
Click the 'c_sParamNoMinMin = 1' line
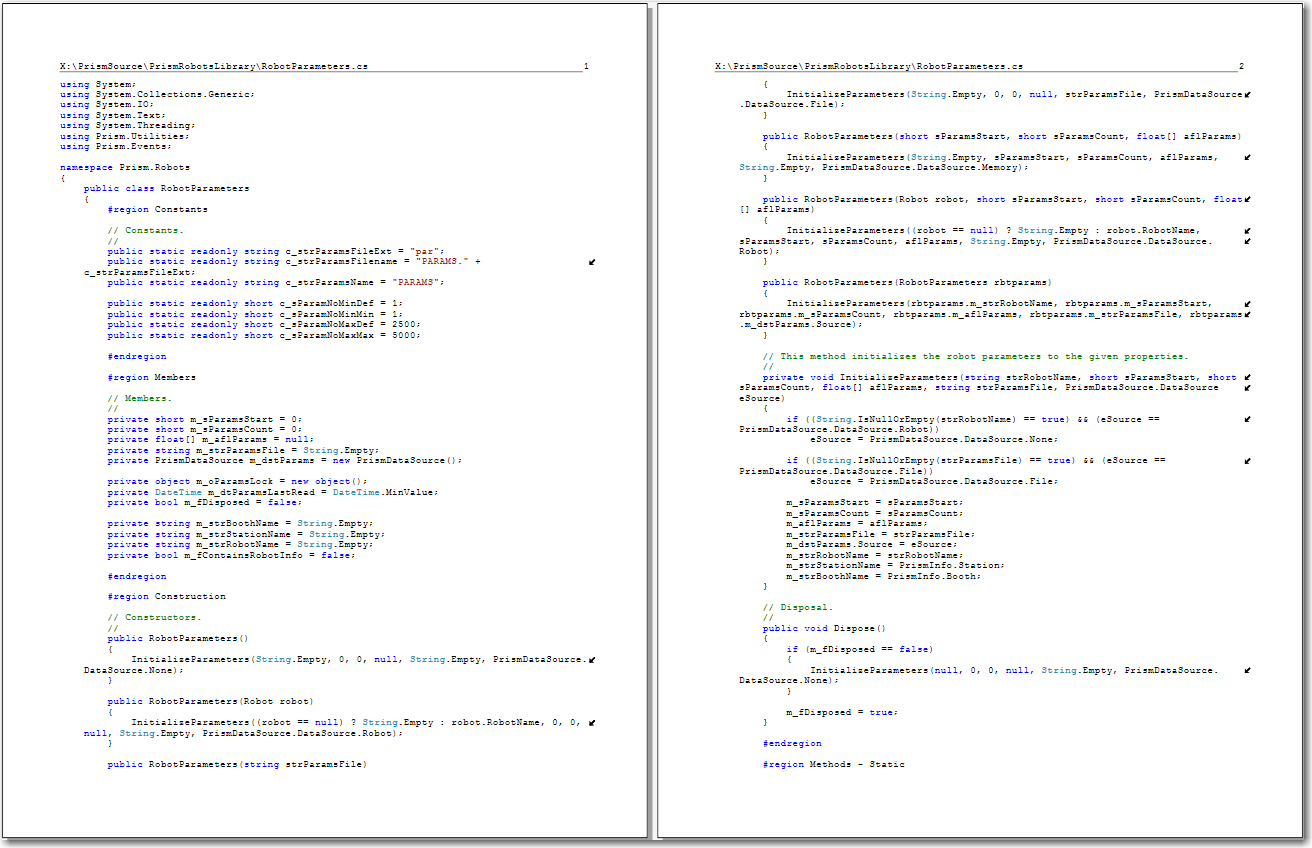click(255, 314)
